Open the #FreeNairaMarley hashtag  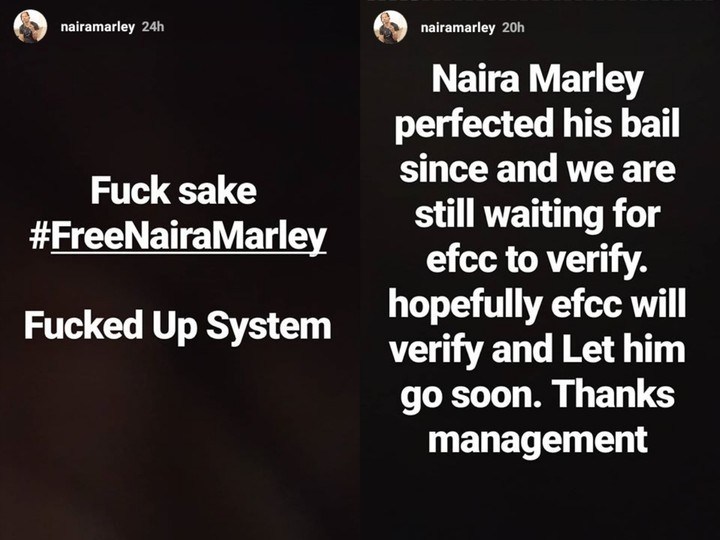coord(178,236)
